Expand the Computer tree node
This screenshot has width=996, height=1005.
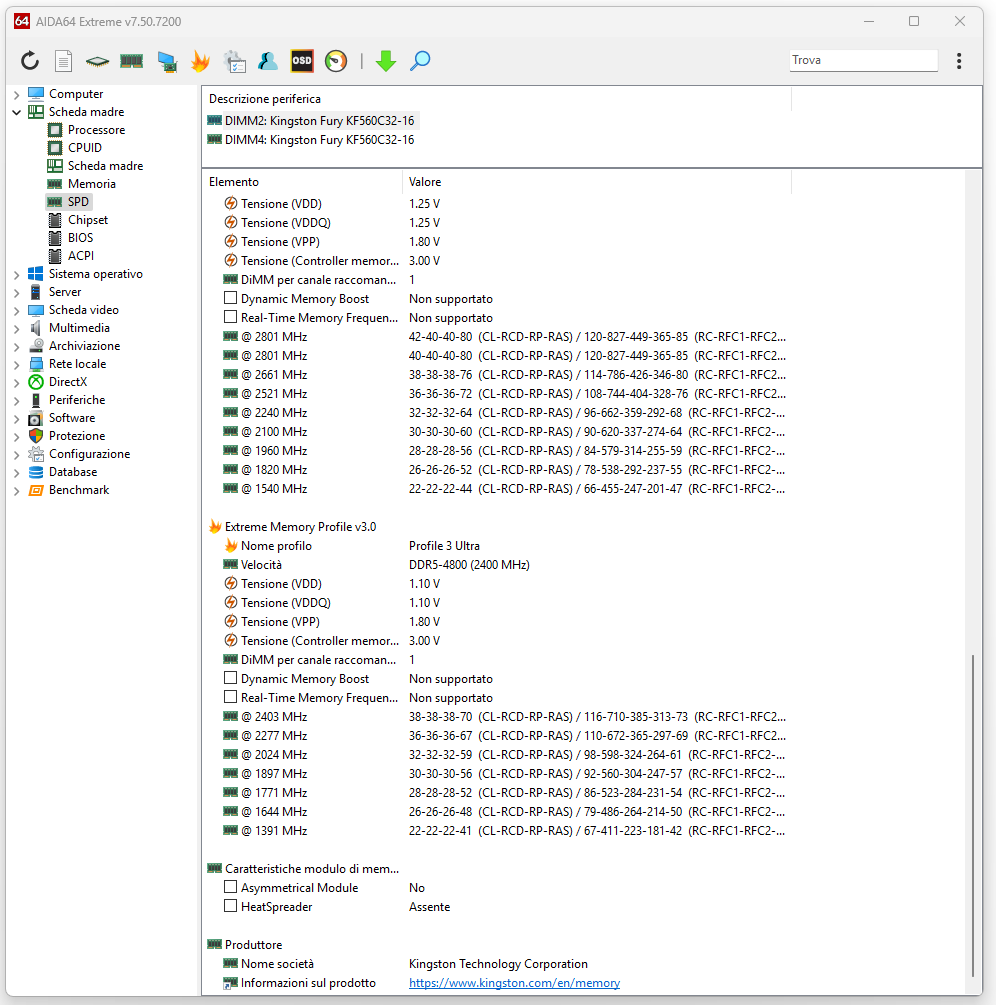17,94
